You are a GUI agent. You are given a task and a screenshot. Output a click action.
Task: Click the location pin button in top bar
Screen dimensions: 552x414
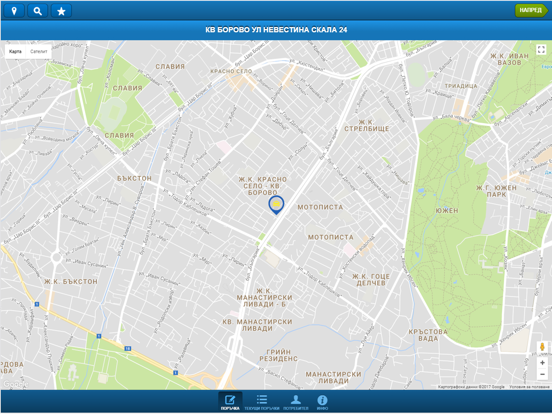click(x=14, y=11)
